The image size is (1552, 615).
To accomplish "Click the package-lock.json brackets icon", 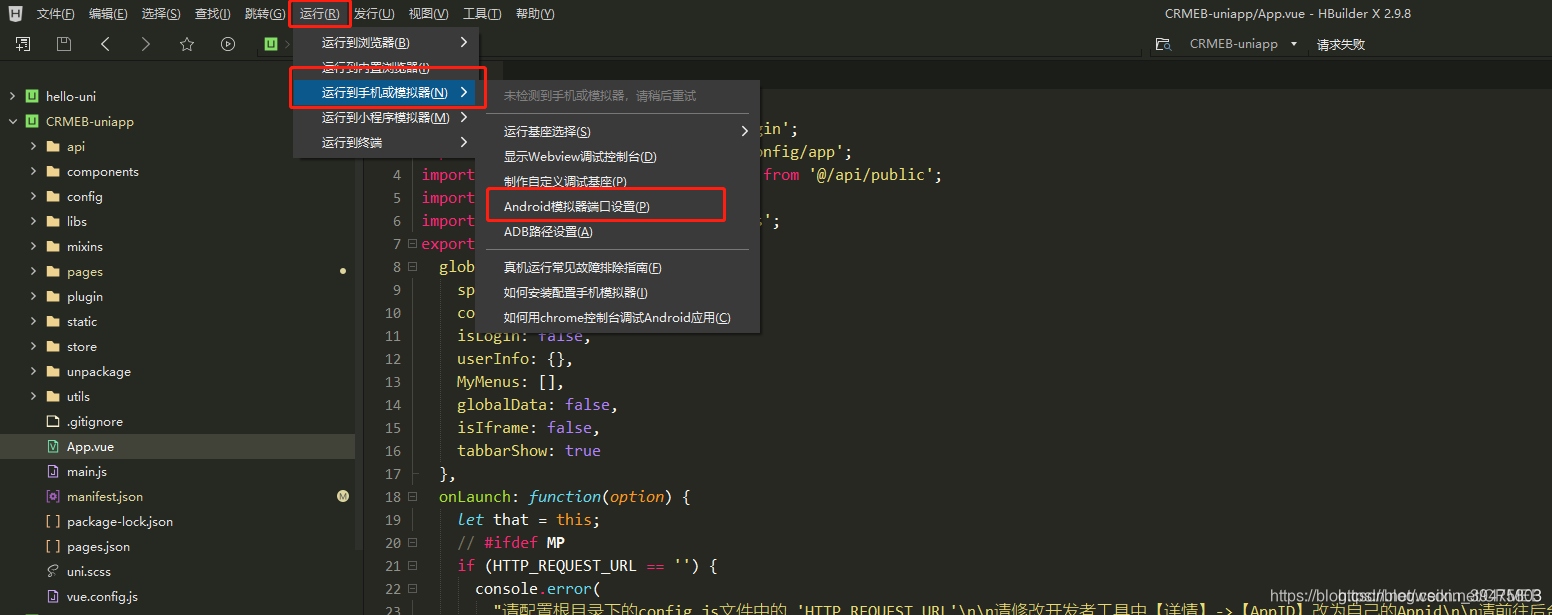I will pos(53,521).
